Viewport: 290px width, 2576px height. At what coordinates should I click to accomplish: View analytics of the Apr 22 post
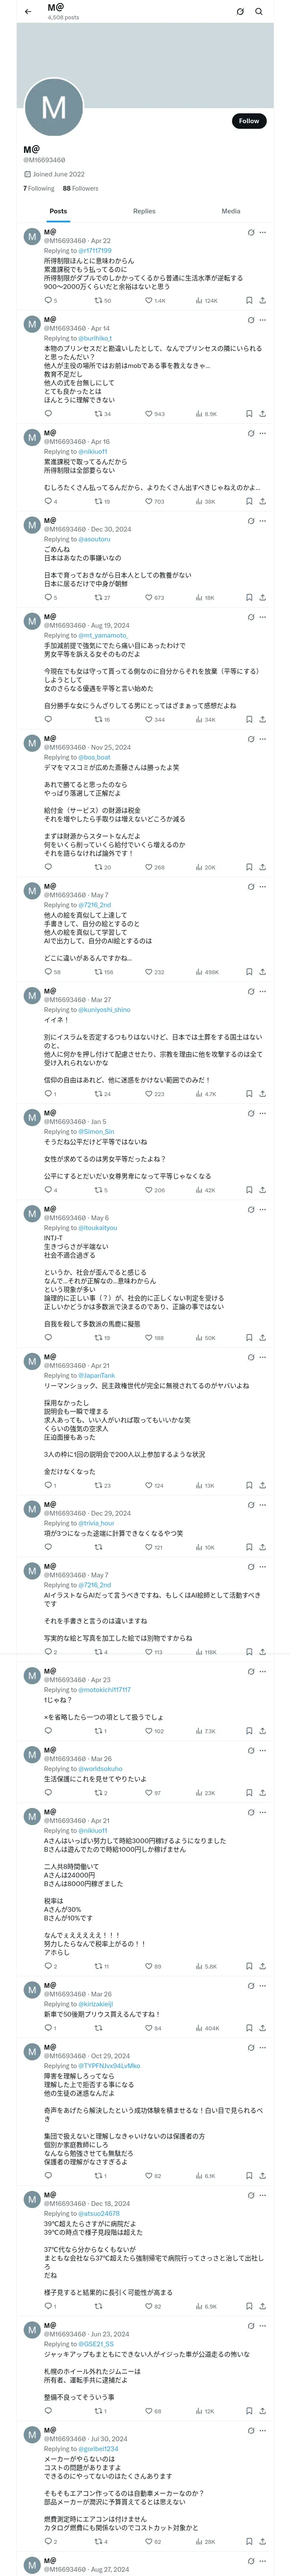206,300
